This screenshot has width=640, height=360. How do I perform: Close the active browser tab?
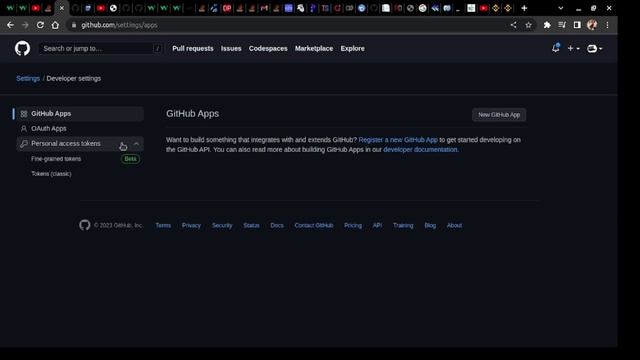click(62, 8)
